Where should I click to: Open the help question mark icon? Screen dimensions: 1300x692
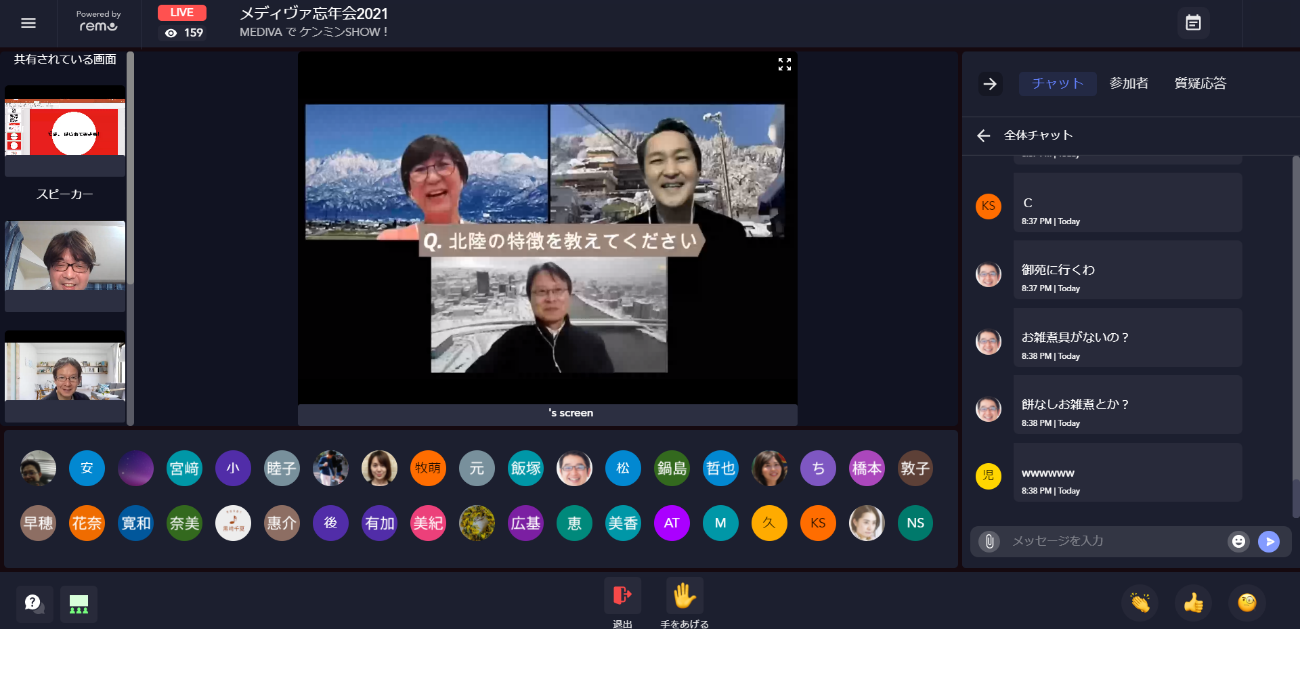(34, 604)
